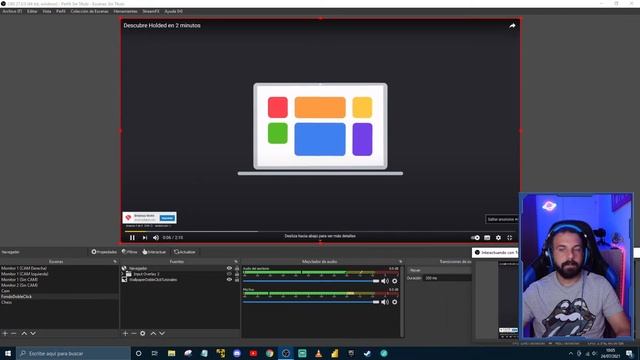
Task: Open settings gear for Mic/Aux
Action: pyautogui.click(x=395, y=302)
